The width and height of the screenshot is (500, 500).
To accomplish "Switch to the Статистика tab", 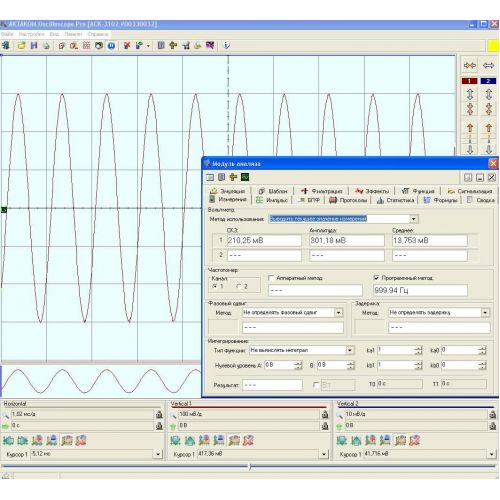I will [396, 200].
